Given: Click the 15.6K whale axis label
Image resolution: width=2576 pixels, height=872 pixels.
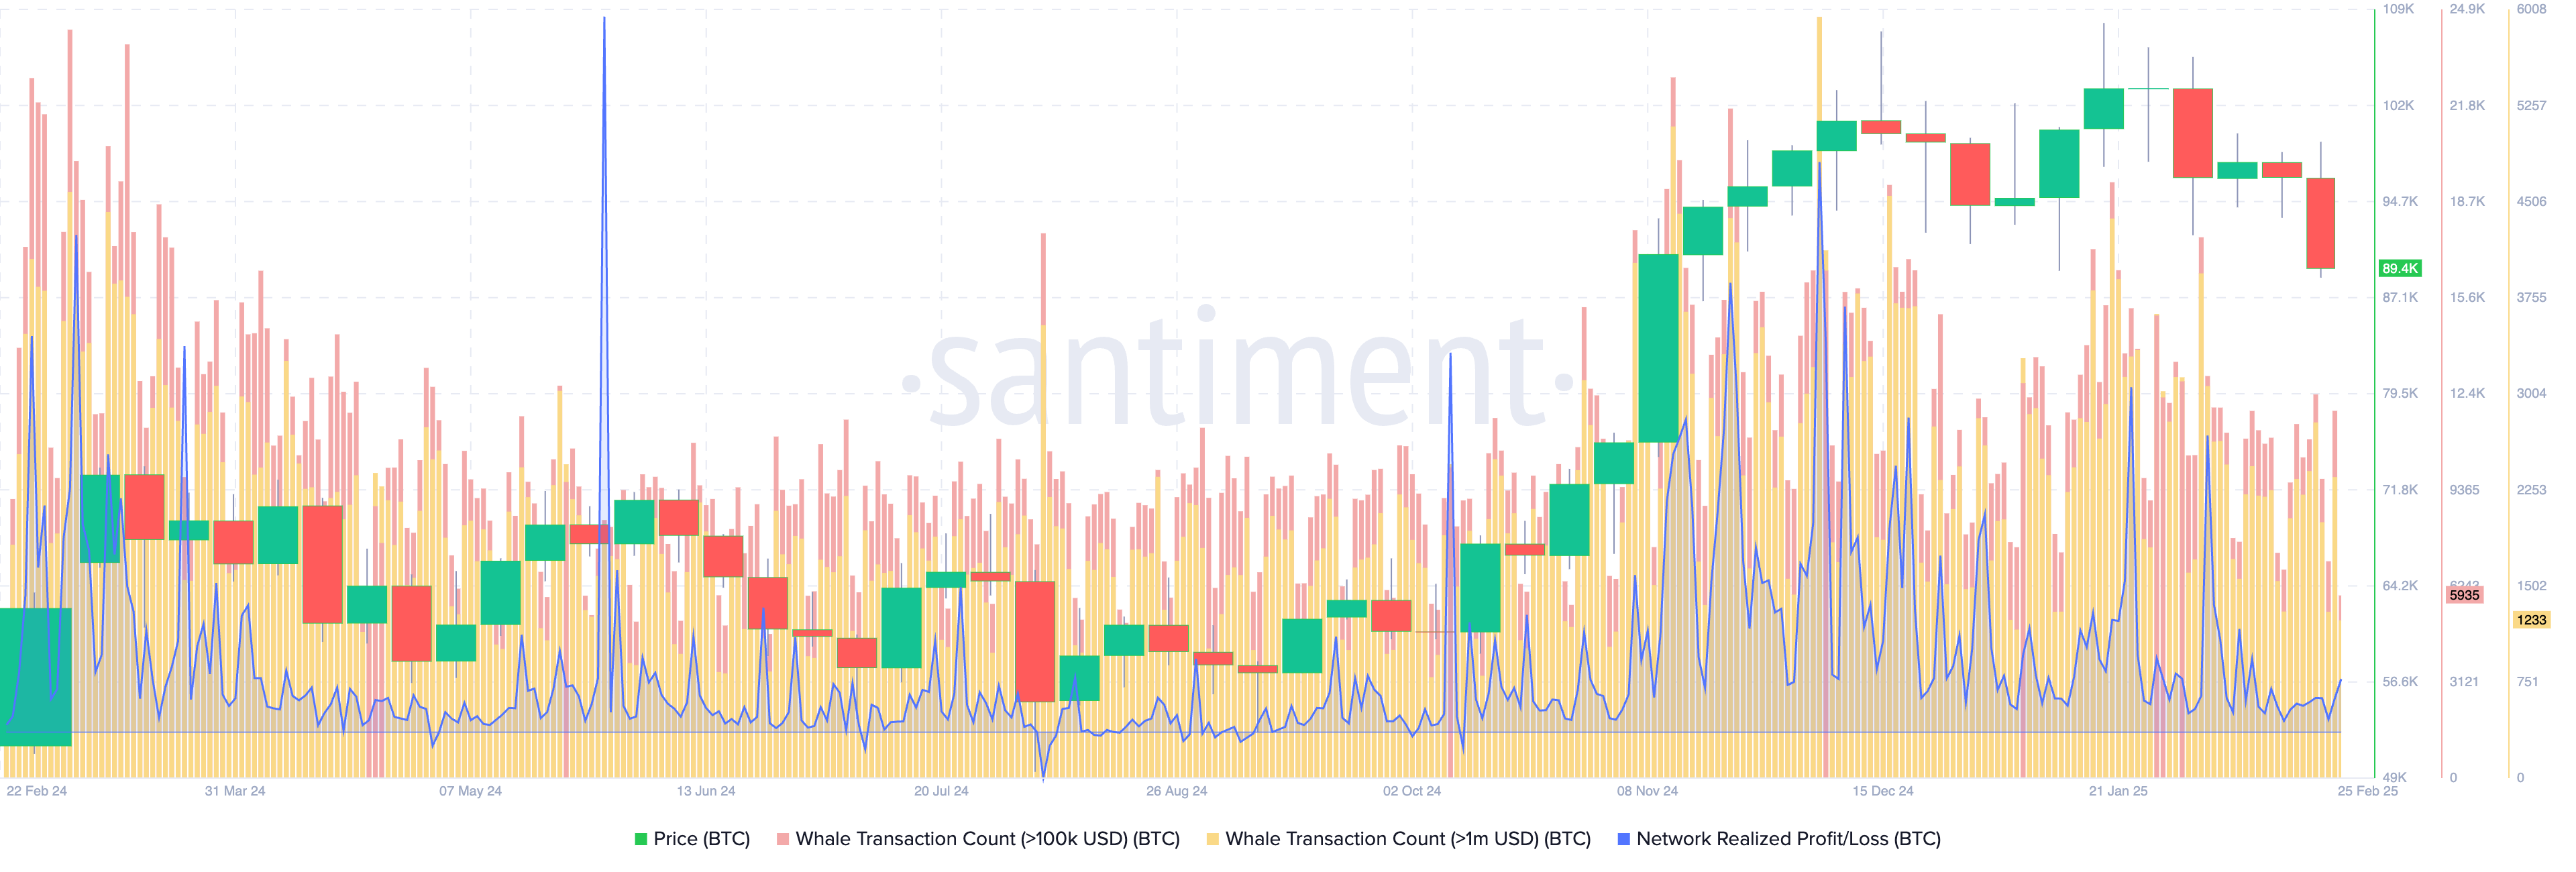Looking at the screenshot, I should (2467, 297).
